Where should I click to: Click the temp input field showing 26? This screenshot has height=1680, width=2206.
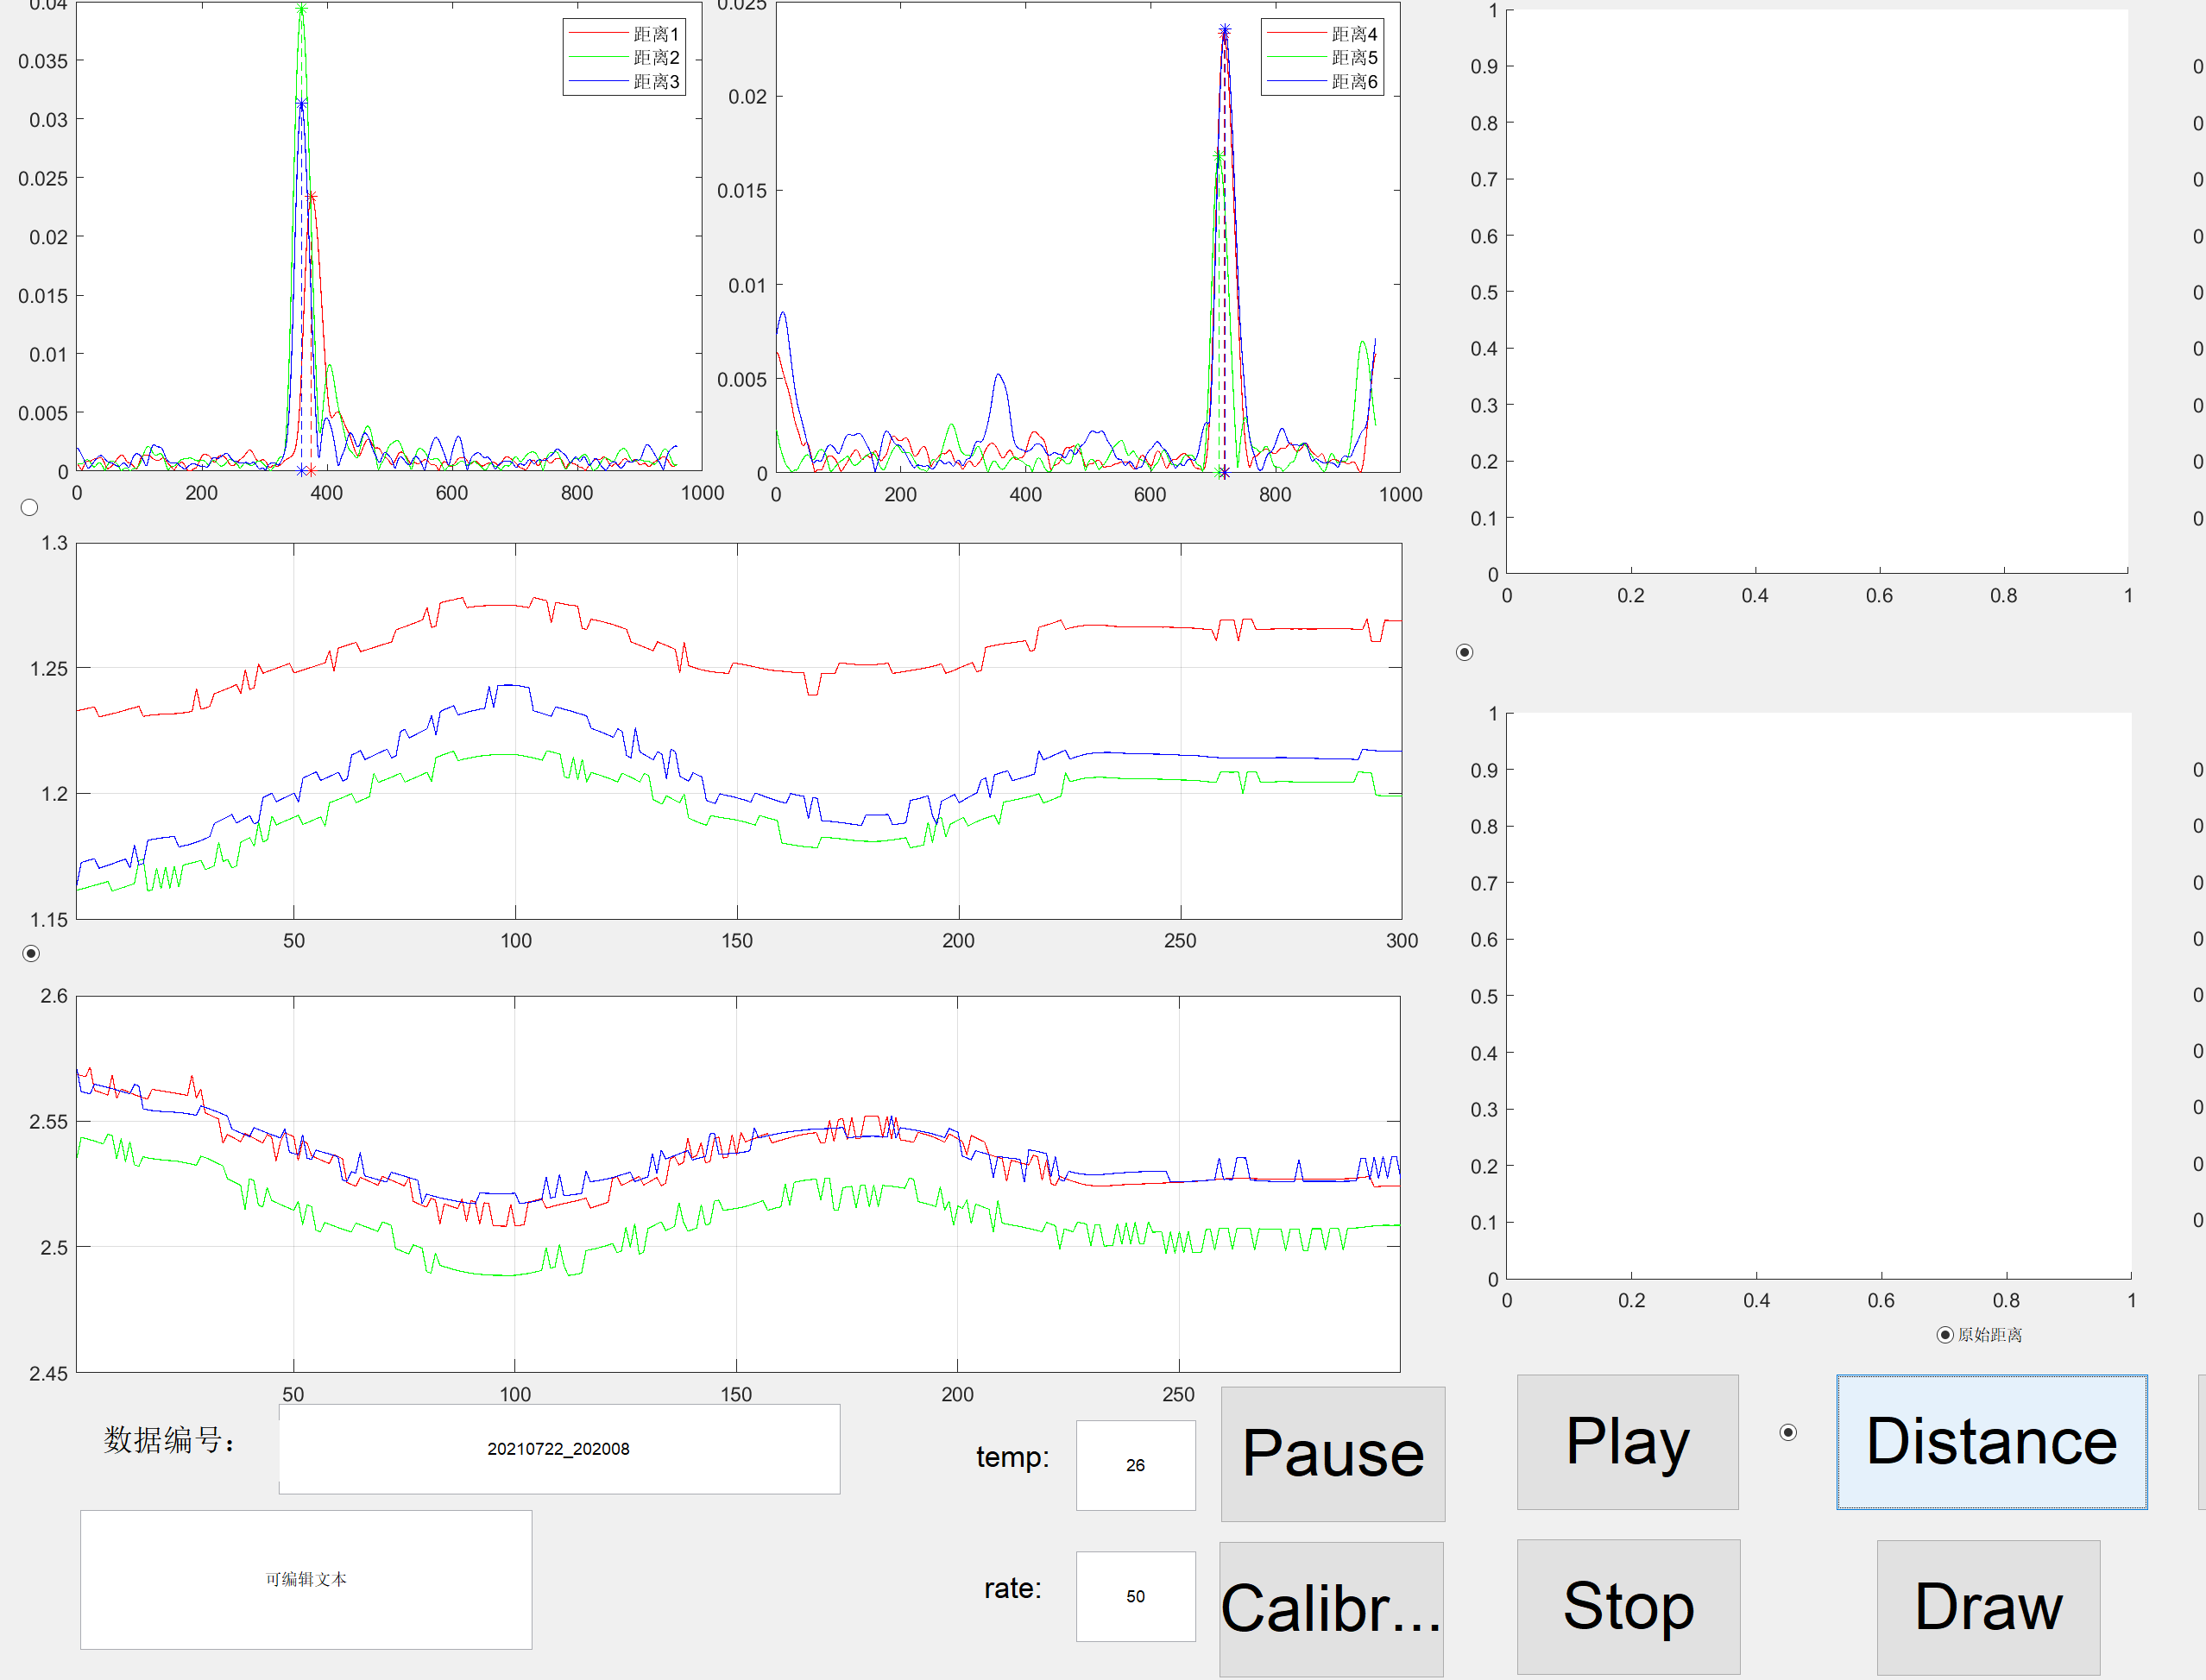click(1135, 1465)
